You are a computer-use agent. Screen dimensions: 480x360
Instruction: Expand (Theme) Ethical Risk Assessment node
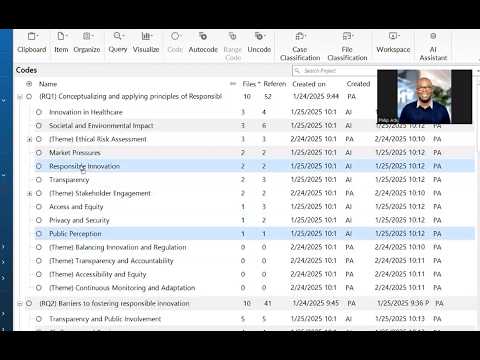29,139
